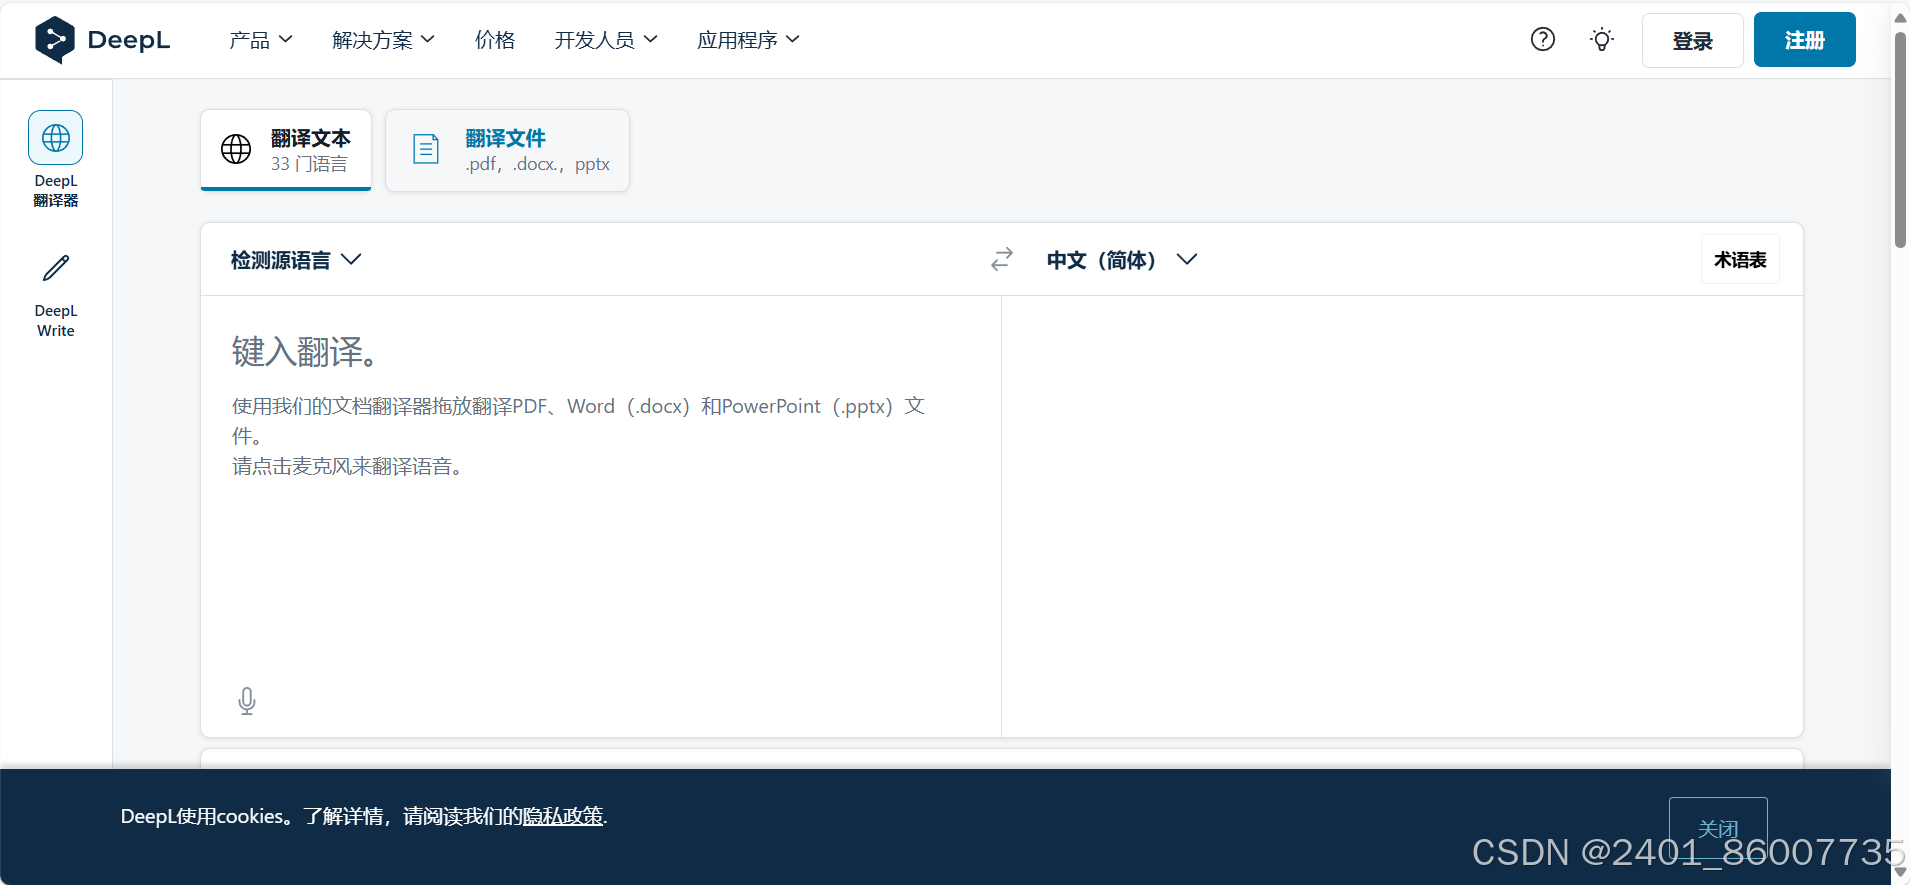Click the lightbulb tips icon
This screenshot has width=1910, height=885.
(x=1602, y=40)
